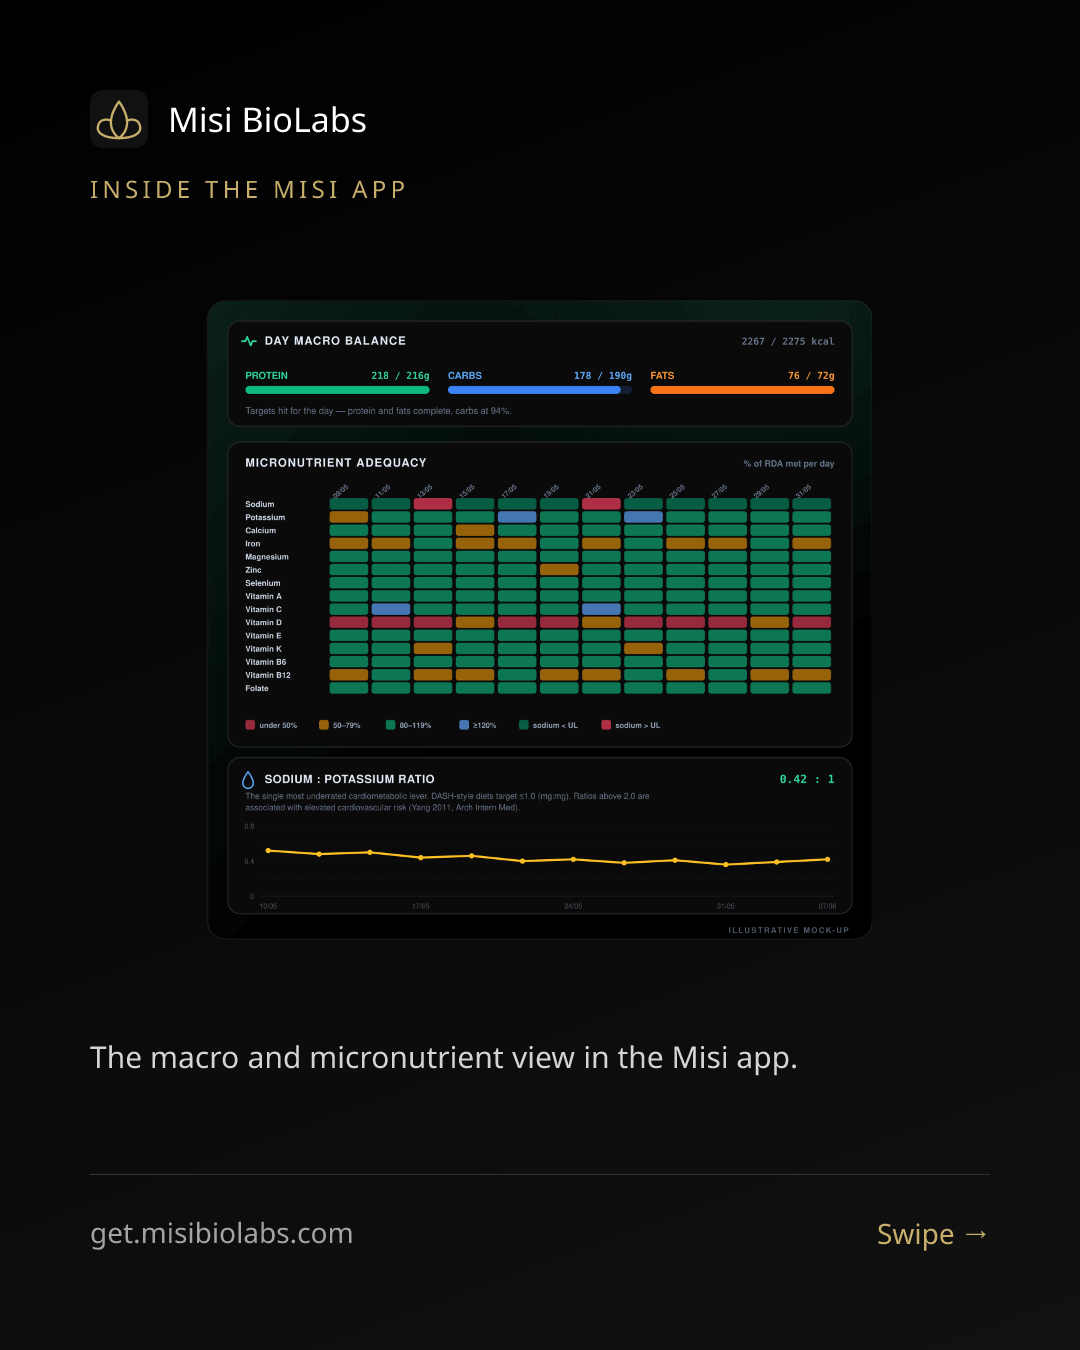Click the green '80–119%' legend swatch

pos(391,725)
